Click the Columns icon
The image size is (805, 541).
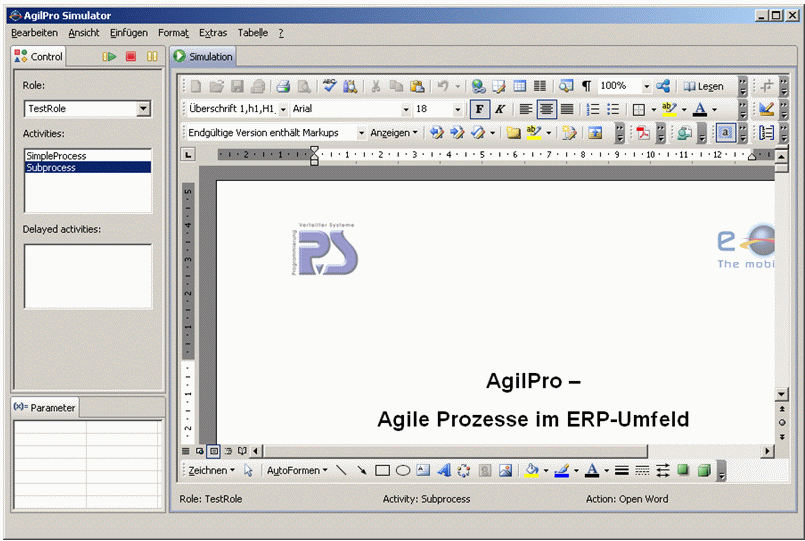coord(540,86)
